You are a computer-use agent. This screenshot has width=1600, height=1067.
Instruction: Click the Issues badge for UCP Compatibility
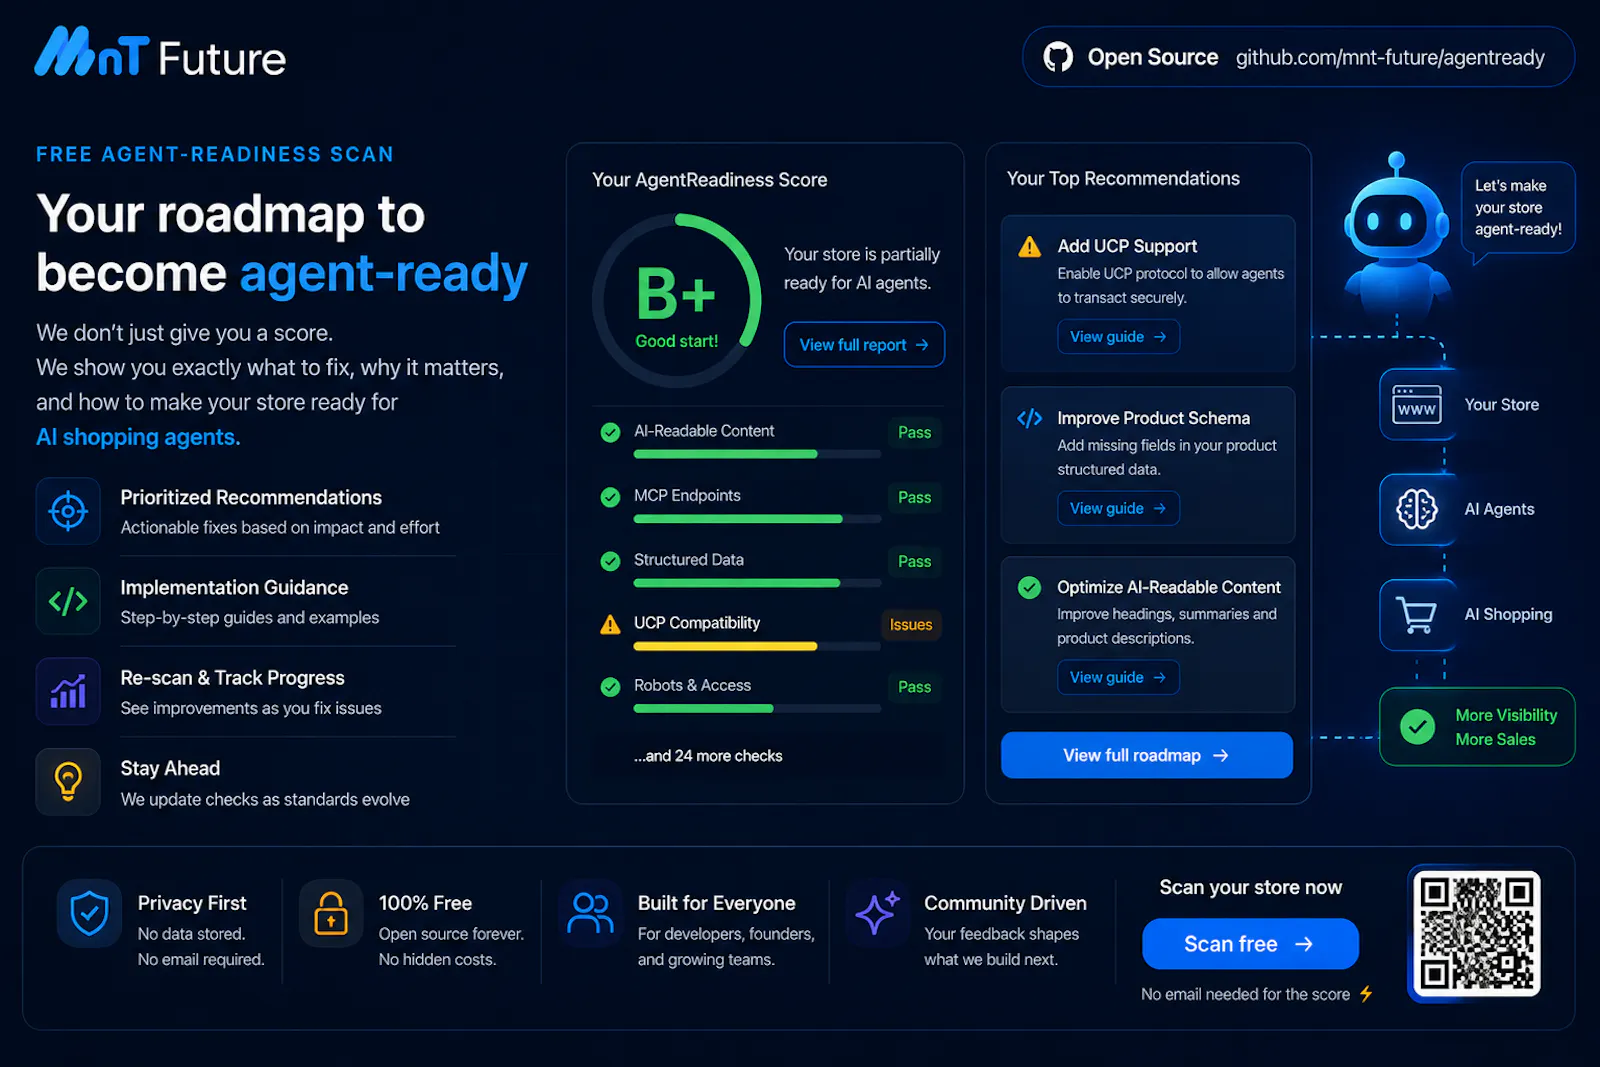click(911, 625)
